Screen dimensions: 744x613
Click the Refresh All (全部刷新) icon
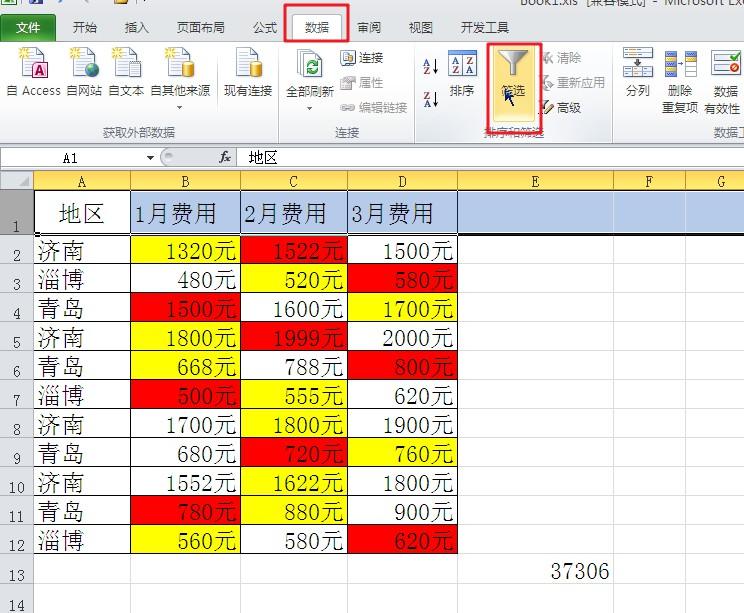click(310, 65)
